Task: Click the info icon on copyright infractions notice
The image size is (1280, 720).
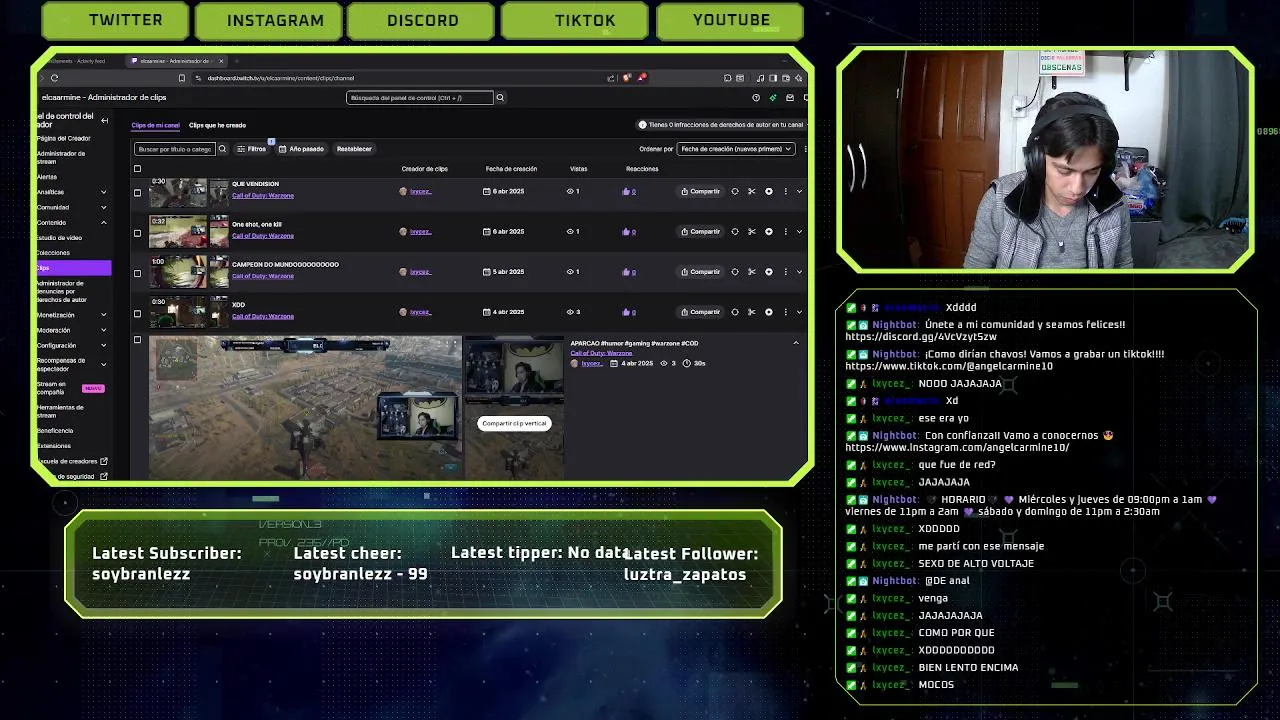Action: (642, 125)
